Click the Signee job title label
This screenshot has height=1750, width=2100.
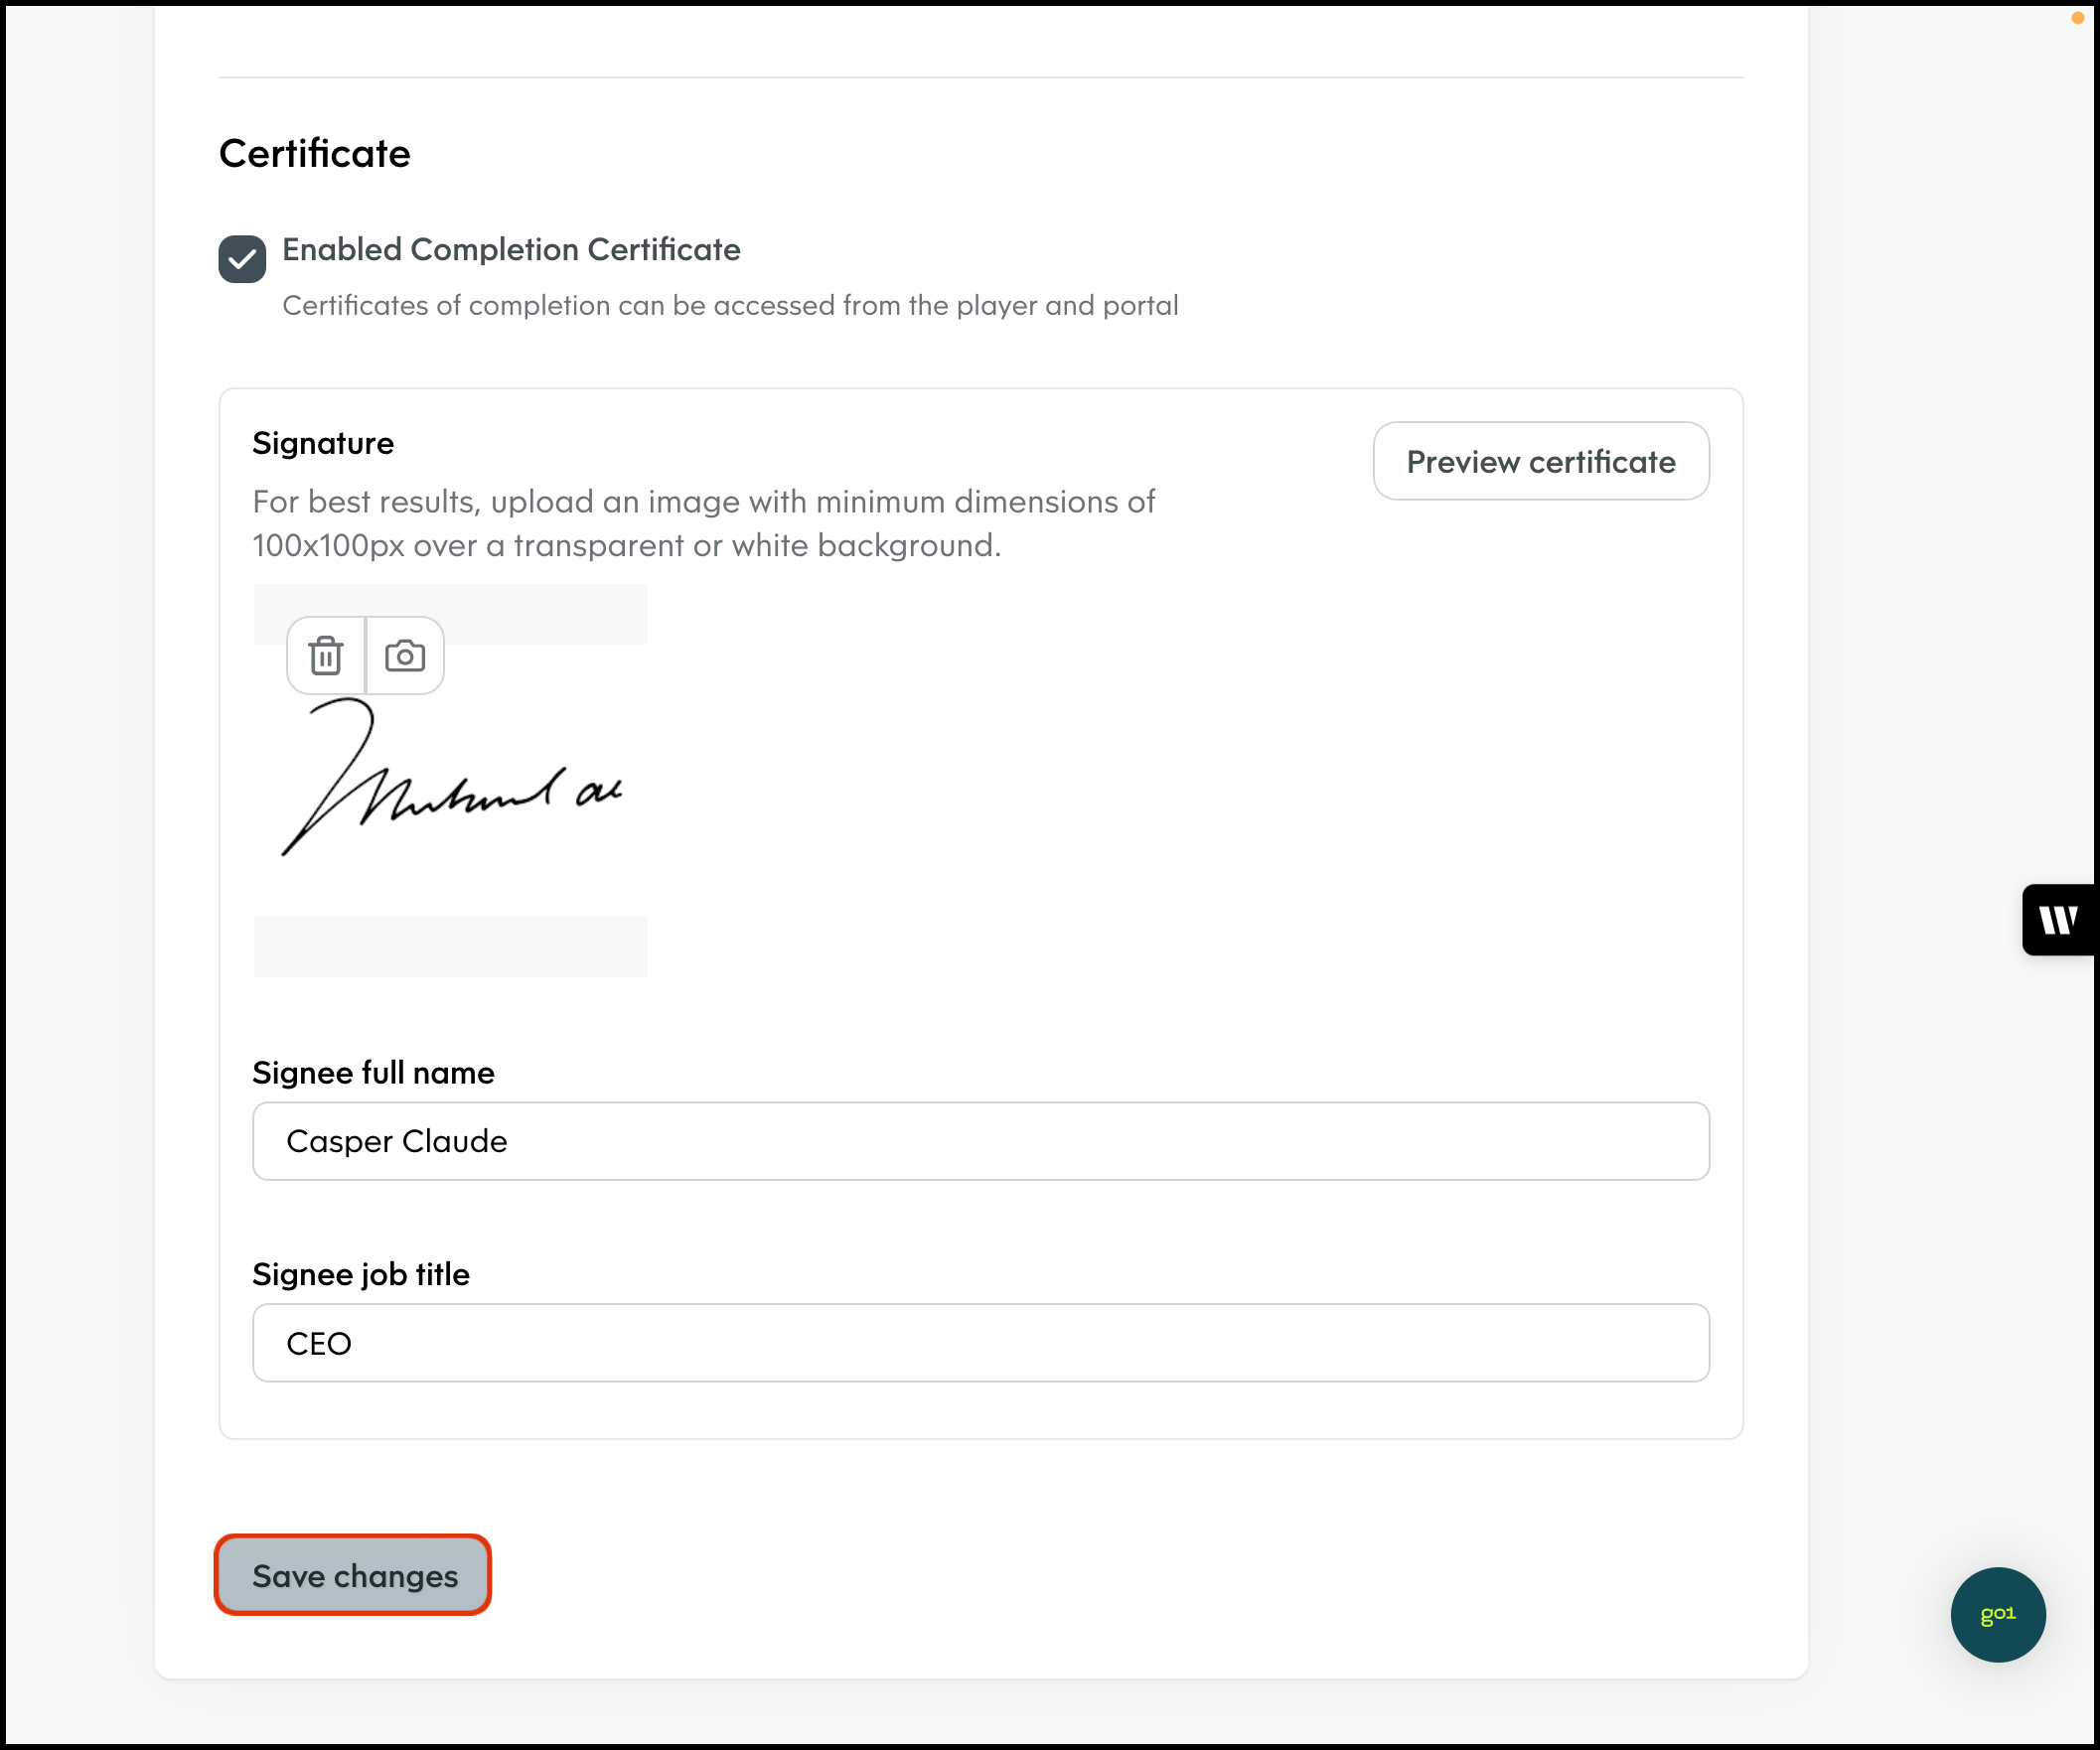361,1274
